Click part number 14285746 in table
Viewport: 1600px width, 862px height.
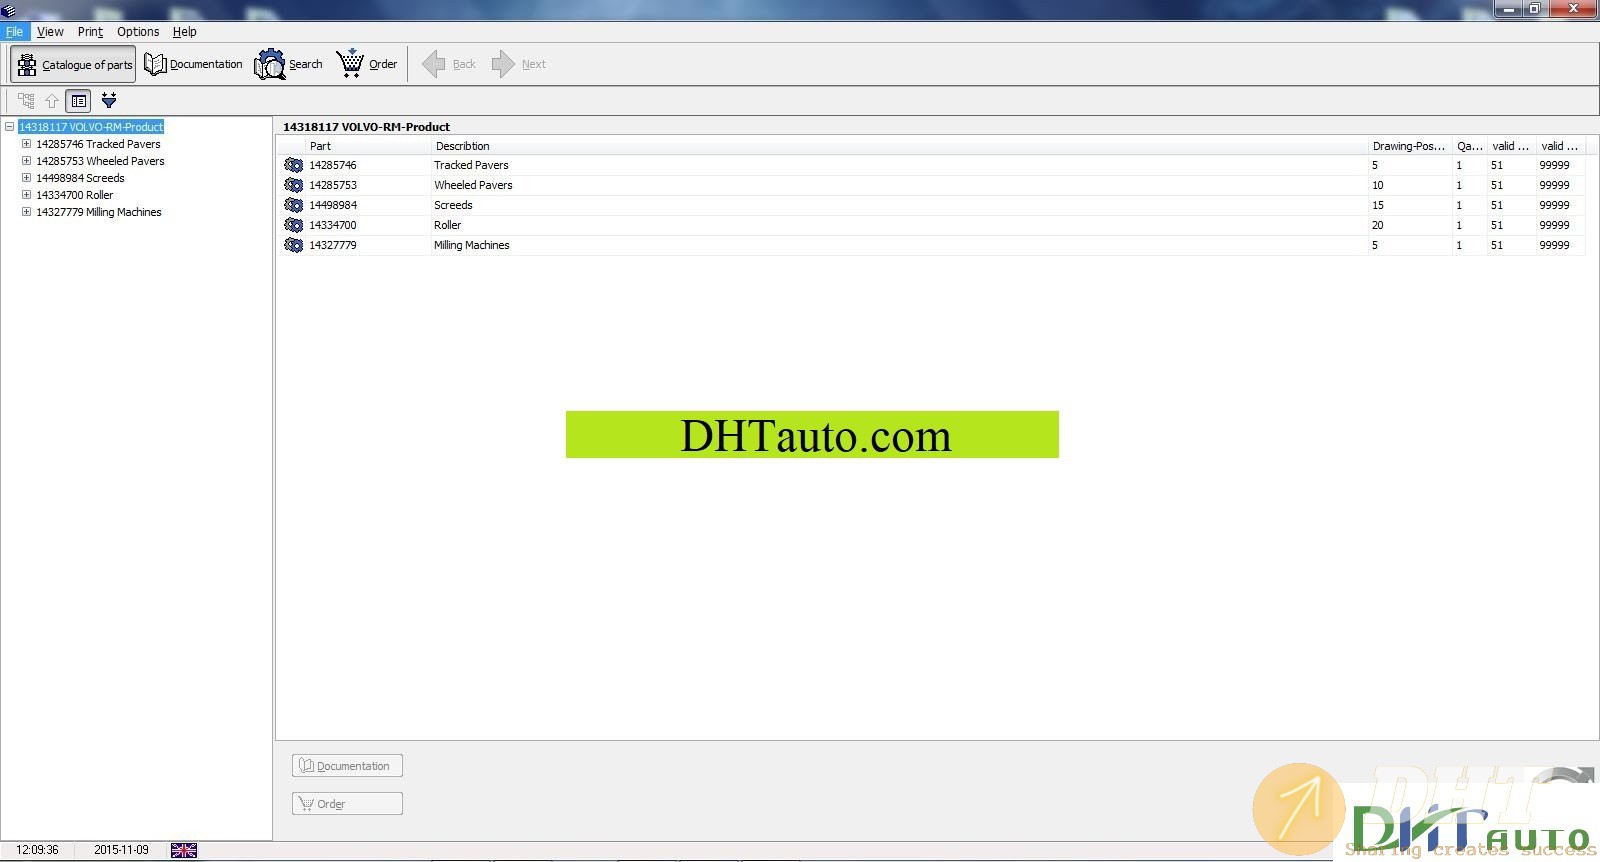coord(333,165)
